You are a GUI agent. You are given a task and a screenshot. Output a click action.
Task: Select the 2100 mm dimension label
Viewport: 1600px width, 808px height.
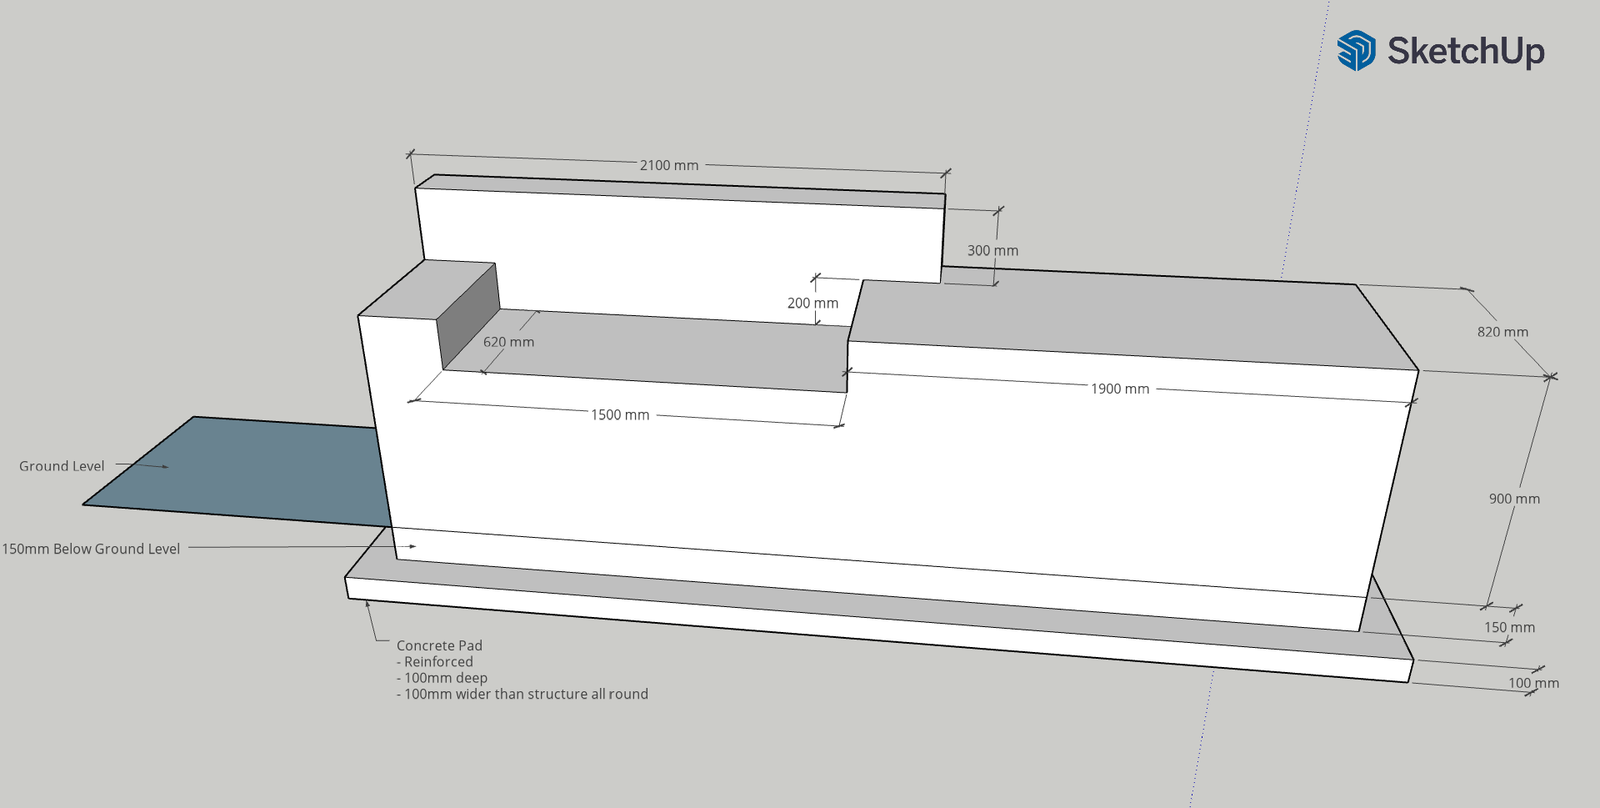coord(669,165)
